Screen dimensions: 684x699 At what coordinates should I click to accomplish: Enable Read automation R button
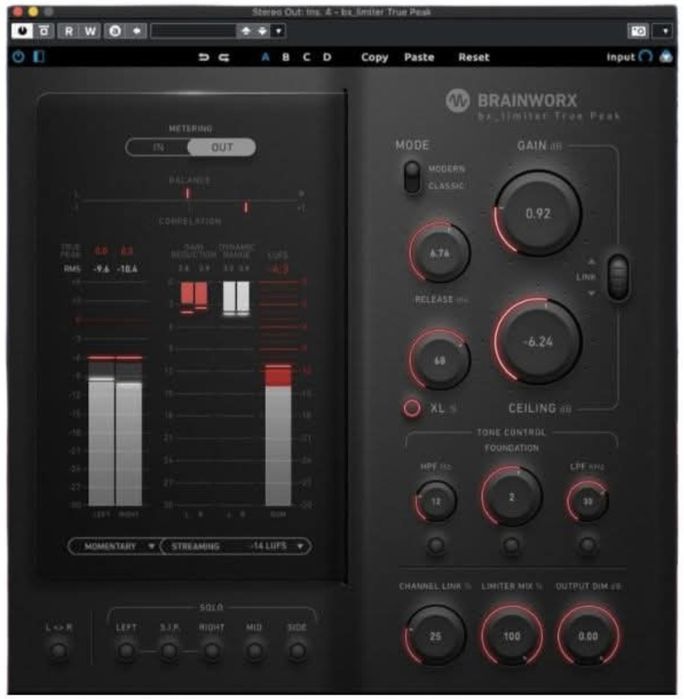(69, 31)
